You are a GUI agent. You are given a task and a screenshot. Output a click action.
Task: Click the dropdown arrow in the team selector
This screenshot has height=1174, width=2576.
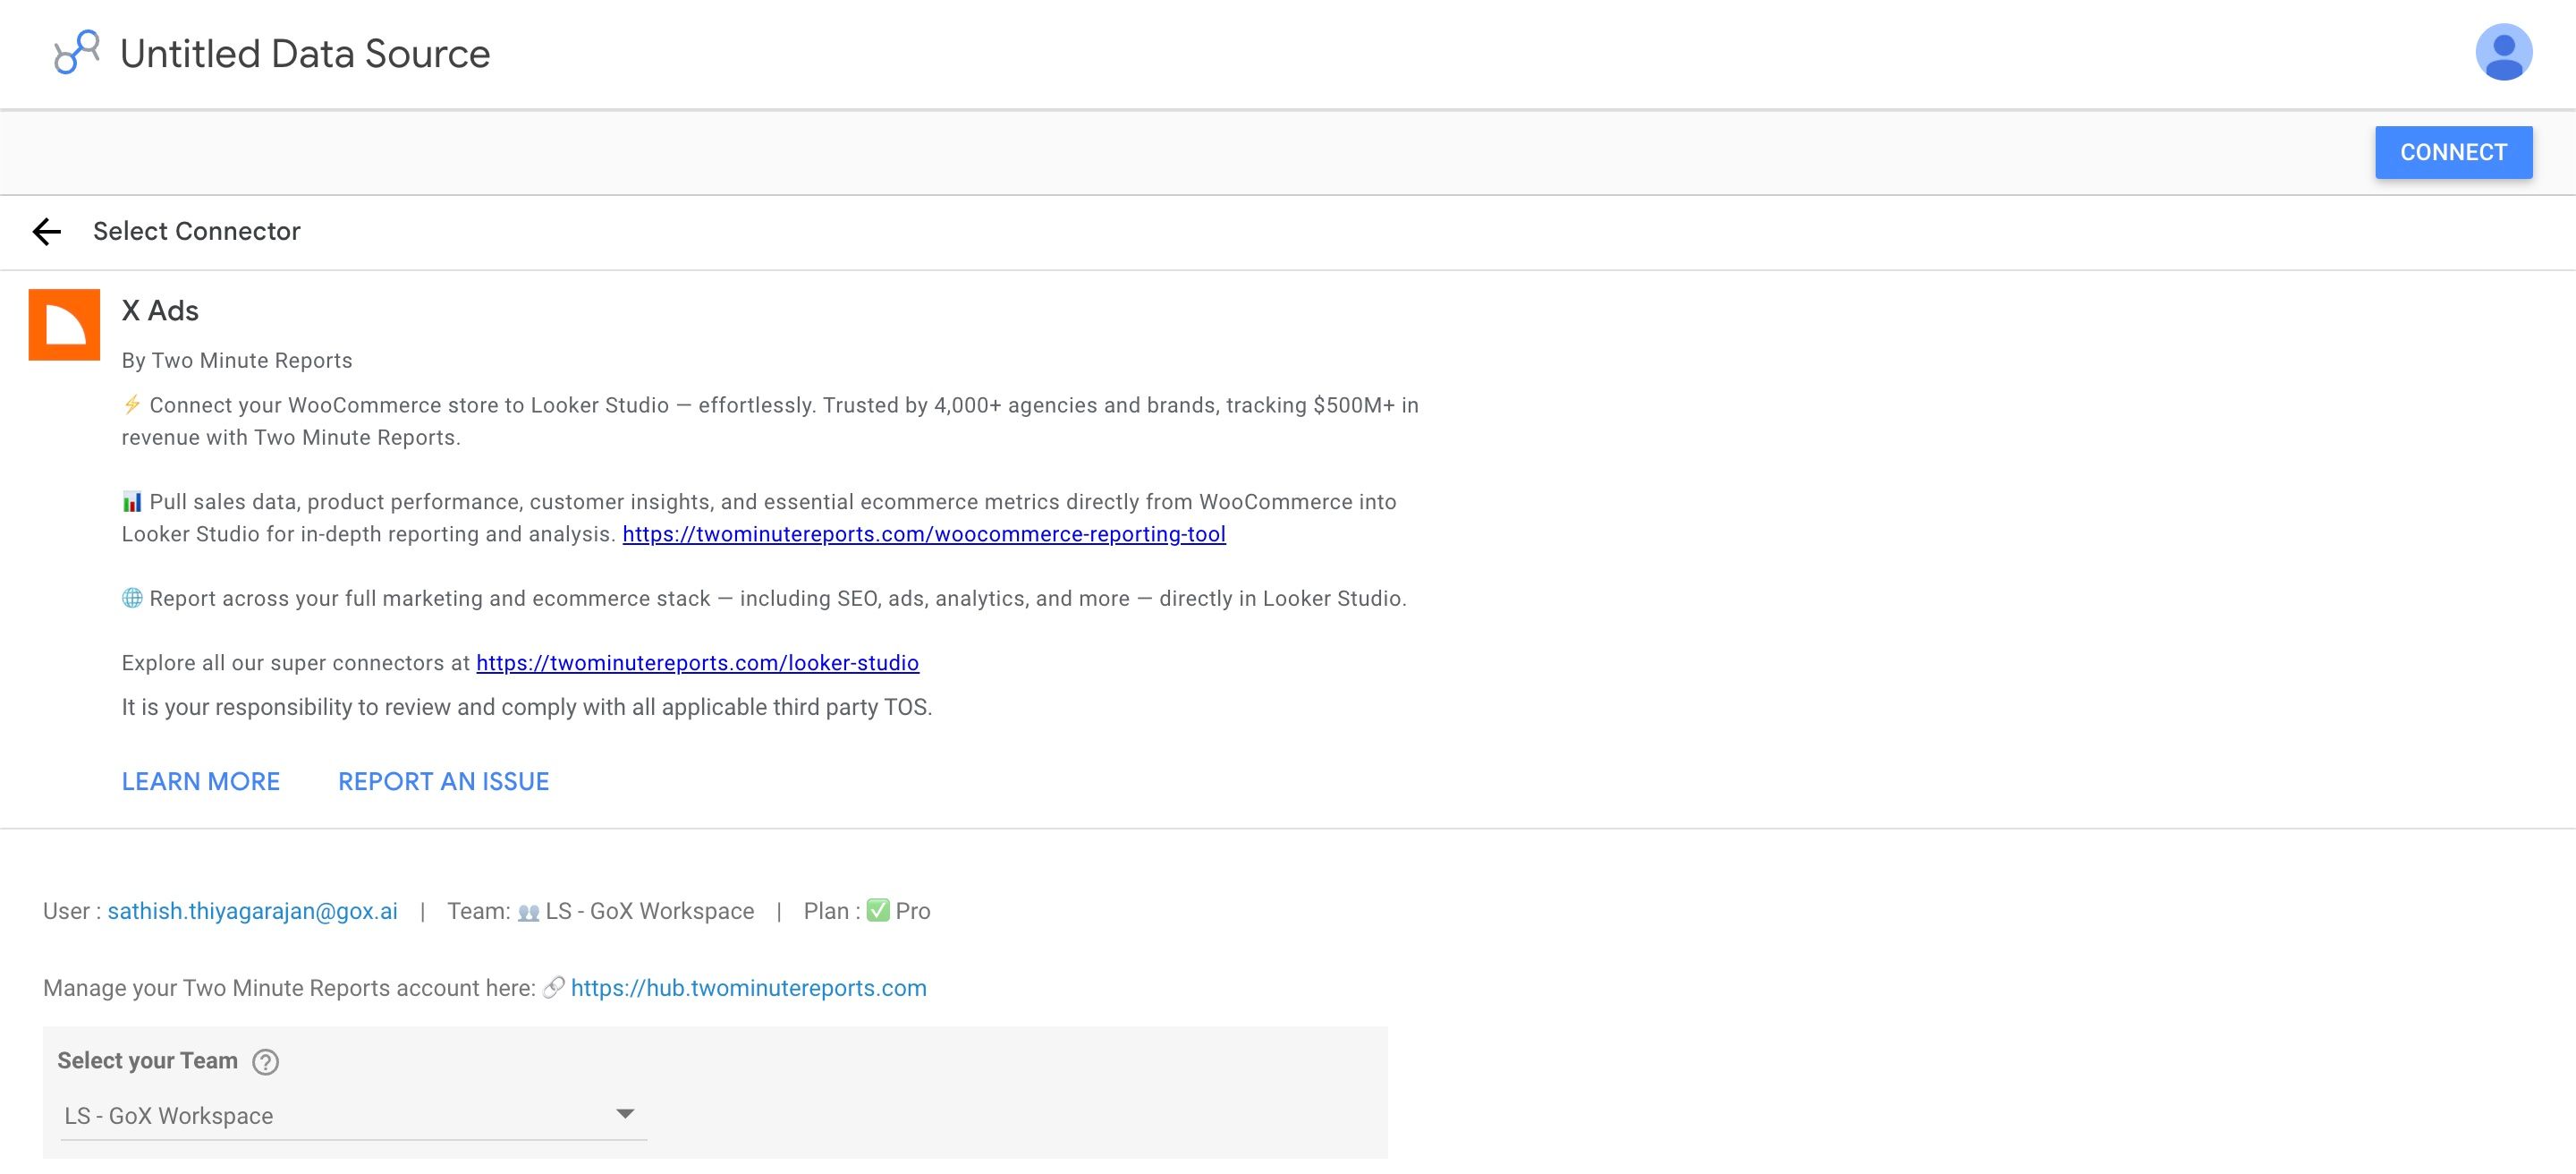click(x=625, y=1112)
